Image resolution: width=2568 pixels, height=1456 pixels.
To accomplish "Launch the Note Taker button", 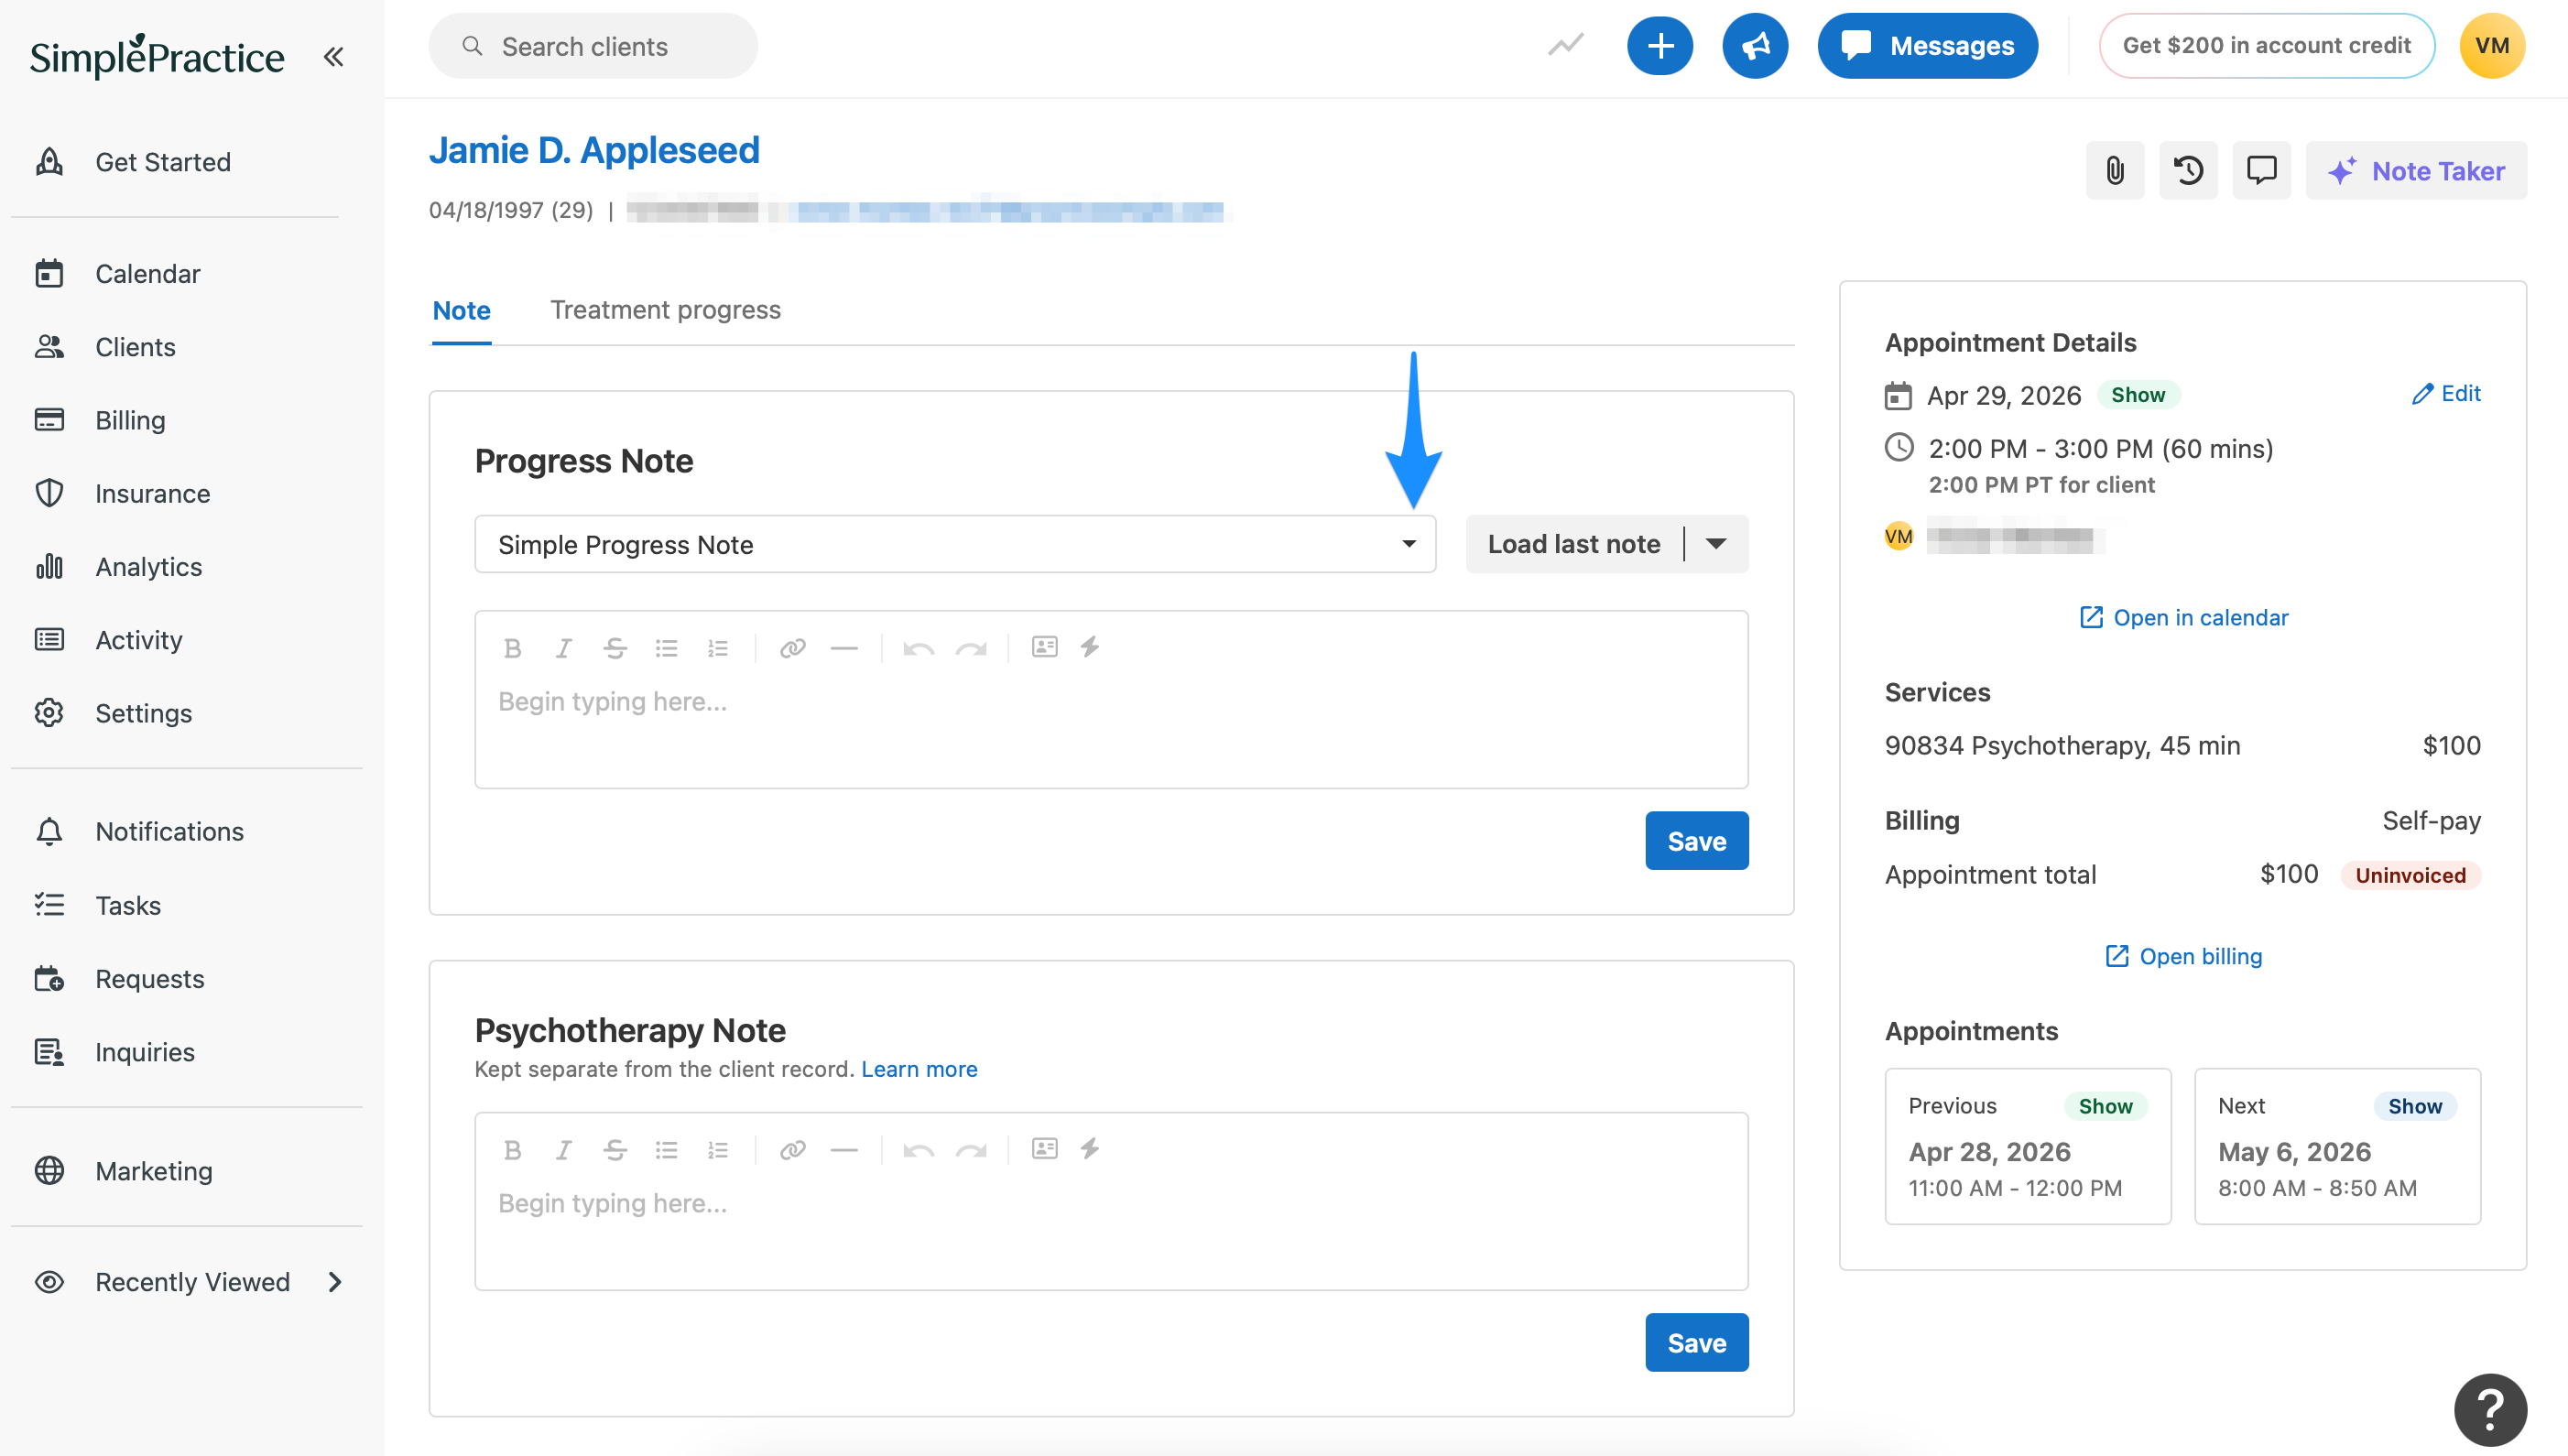I will point(2416,170).
